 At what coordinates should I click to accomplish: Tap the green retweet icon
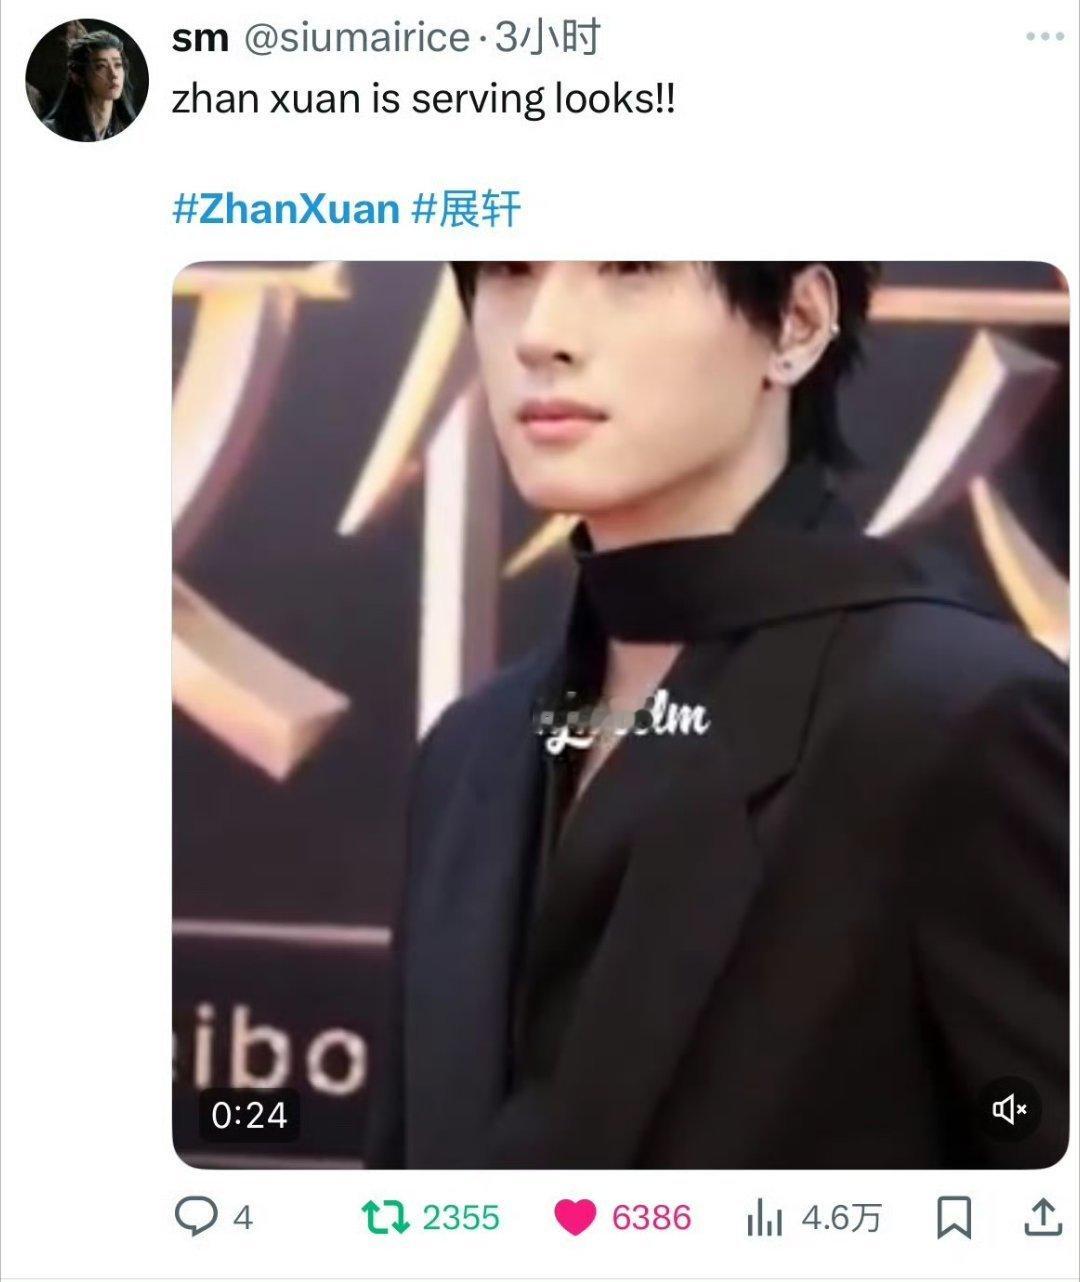[385, 1217]
